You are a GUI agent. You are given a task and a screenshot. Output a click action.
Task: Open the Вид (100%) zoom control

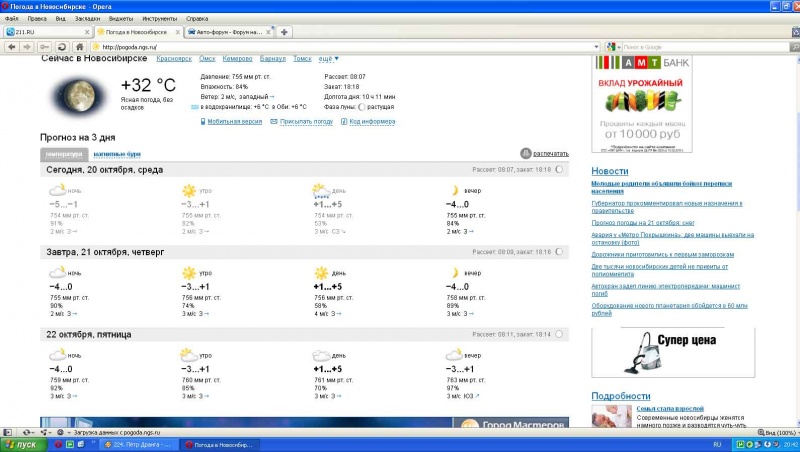point(777,432)
